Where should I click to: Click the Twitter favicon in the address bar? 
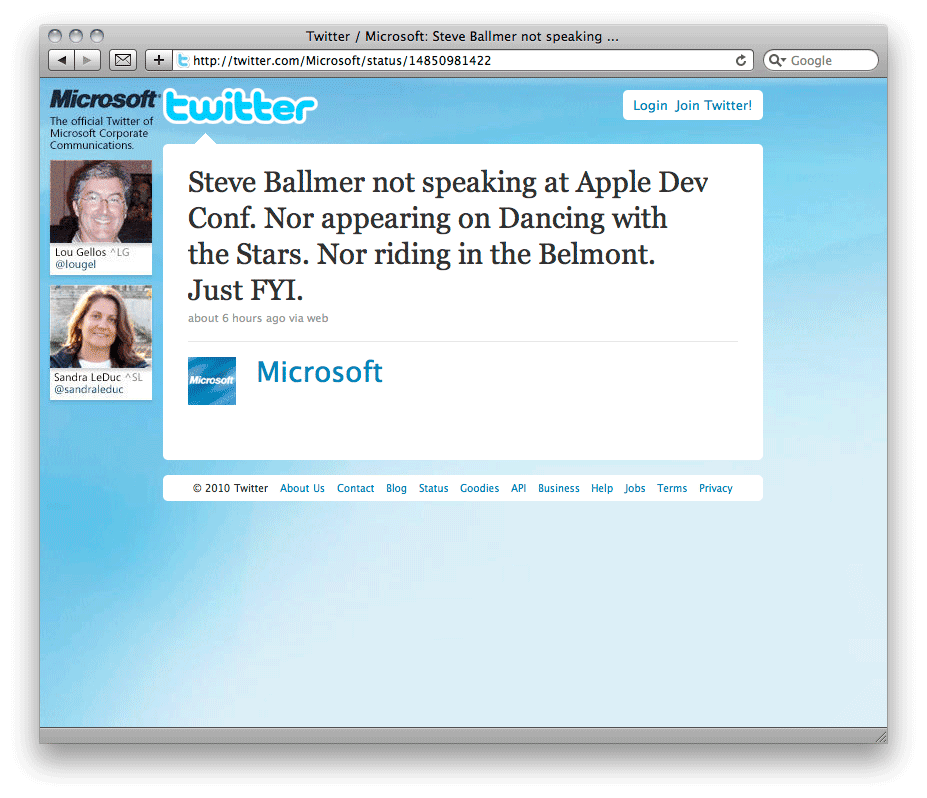[183, 60]
